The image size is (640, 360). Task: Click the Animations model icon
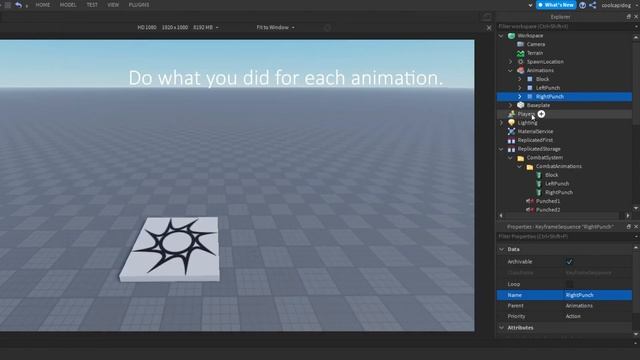point(520,70)
